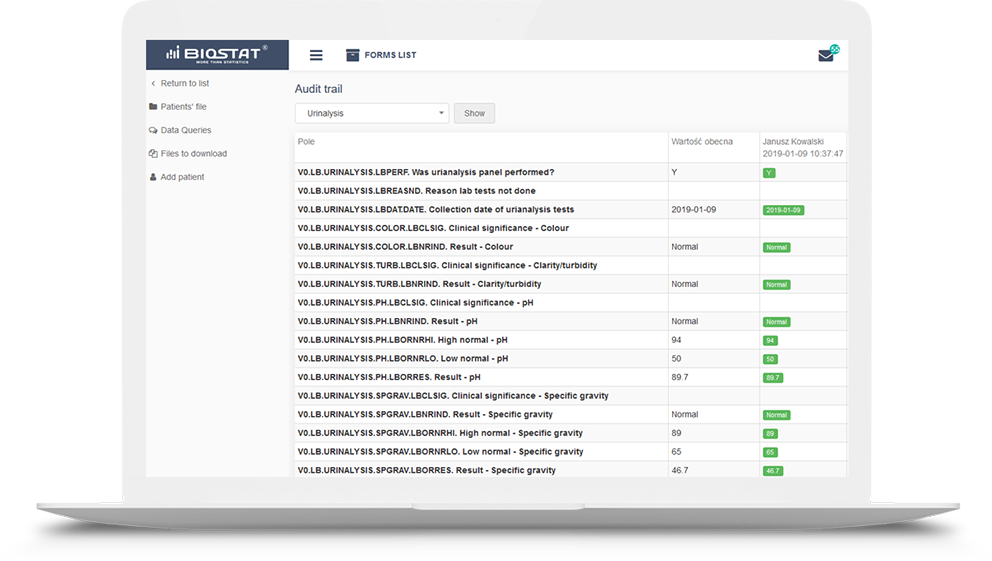Click the Forms List archive icon
Viewport: 992px width, 561px height.
[352, 55]
